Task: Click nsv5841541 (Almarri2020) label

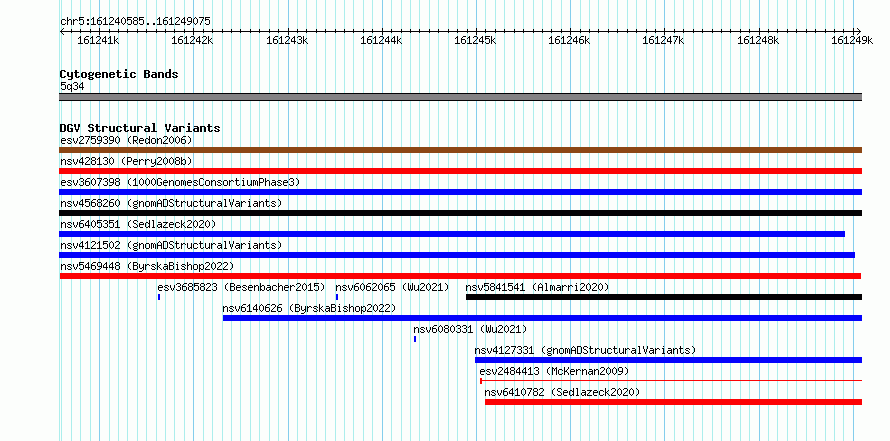Action: [x=537, y=287]
